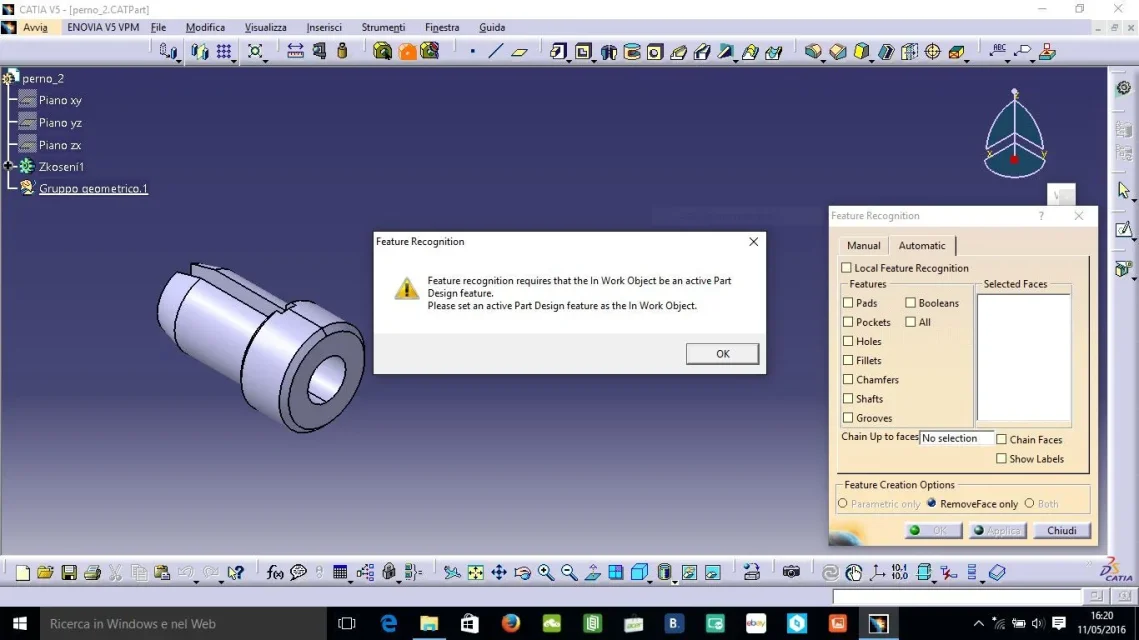Image resolution: width=1139 pixels, height=640 pixels.
Task: Open the Inserisci menu
Action: [x=324, y=27]
